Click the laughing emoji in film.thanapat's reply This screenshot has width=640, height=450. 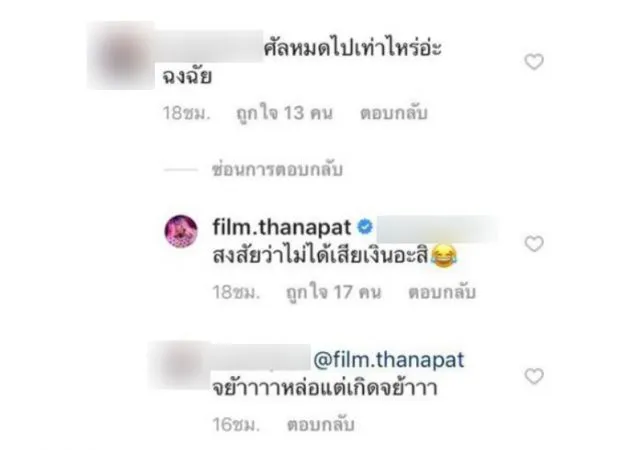(444, 257)
